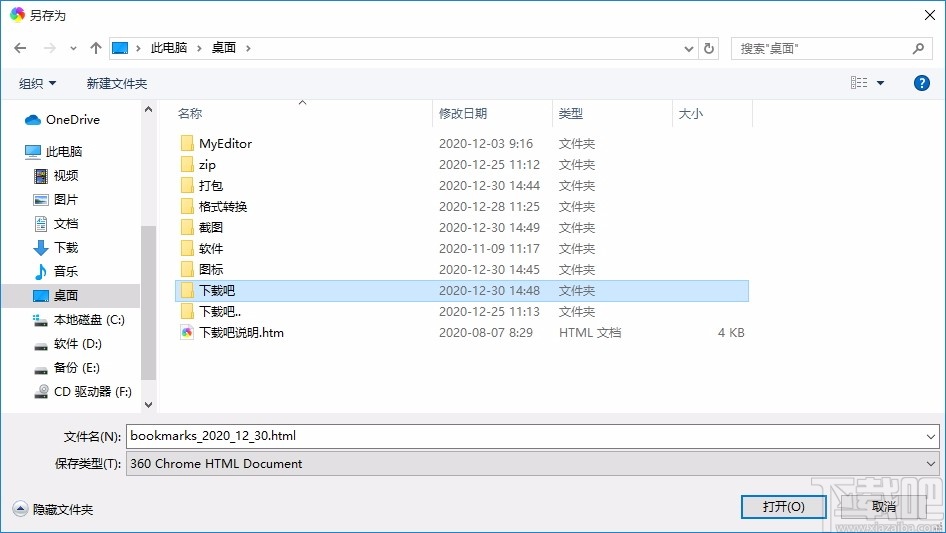Open the 组织 menu

point(37,83)
